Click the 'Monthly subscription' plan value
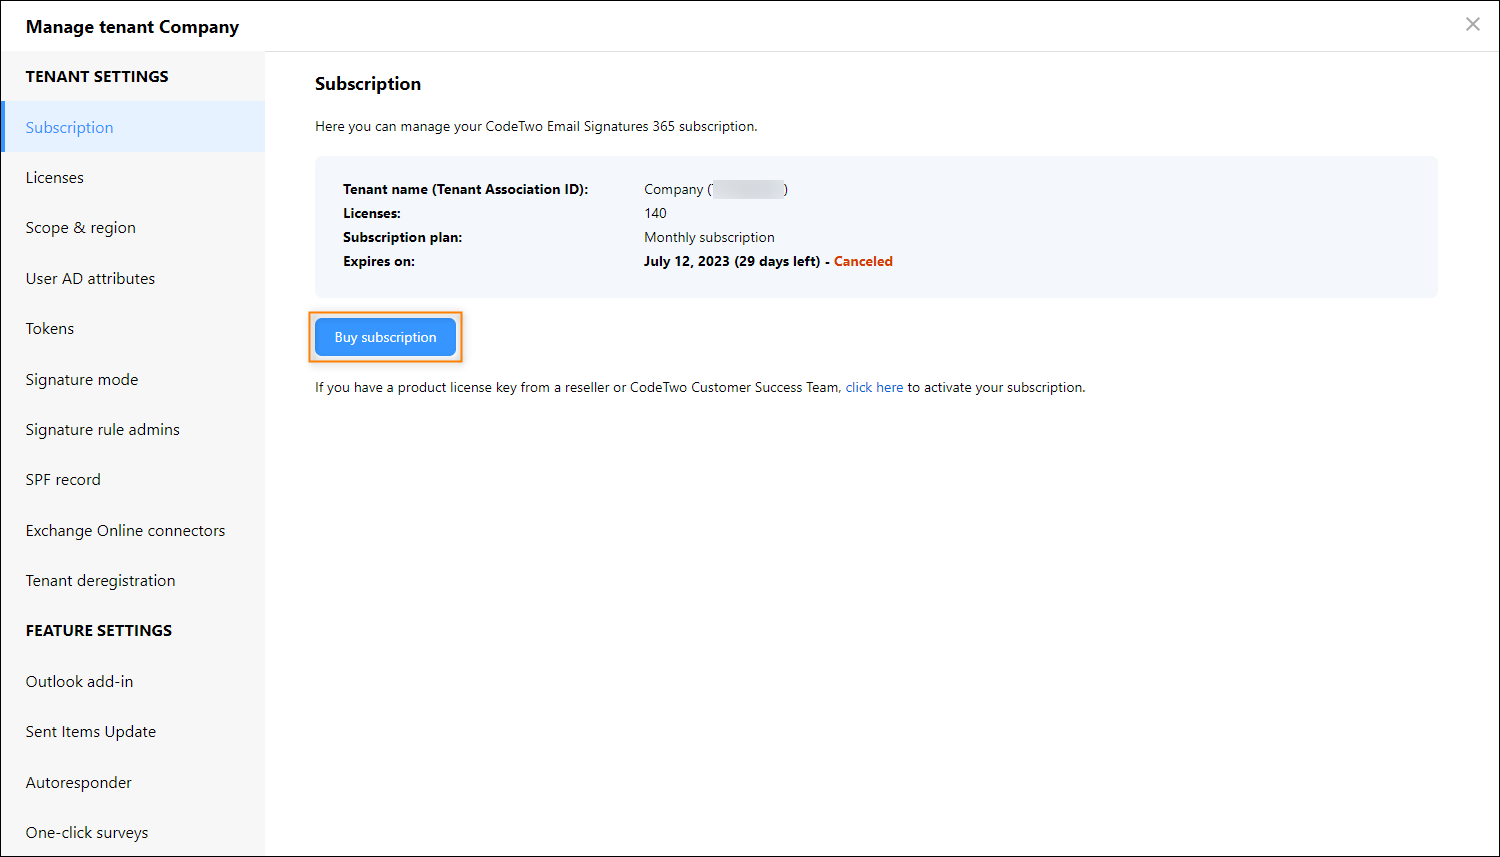1500x857 pixels. click(709, 237)
